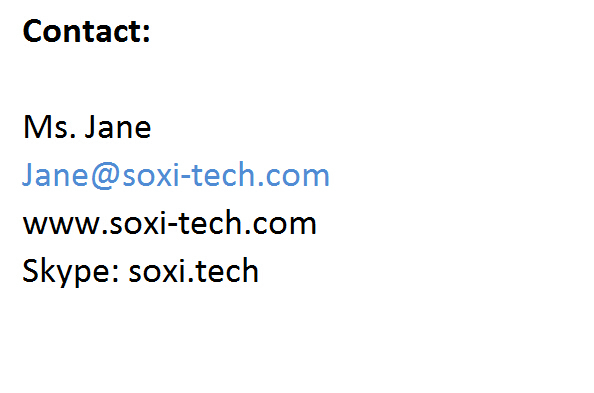Click the www.soxi-tech.com website address
Screen dimensions: 594x393
click(x=169, y=223)
